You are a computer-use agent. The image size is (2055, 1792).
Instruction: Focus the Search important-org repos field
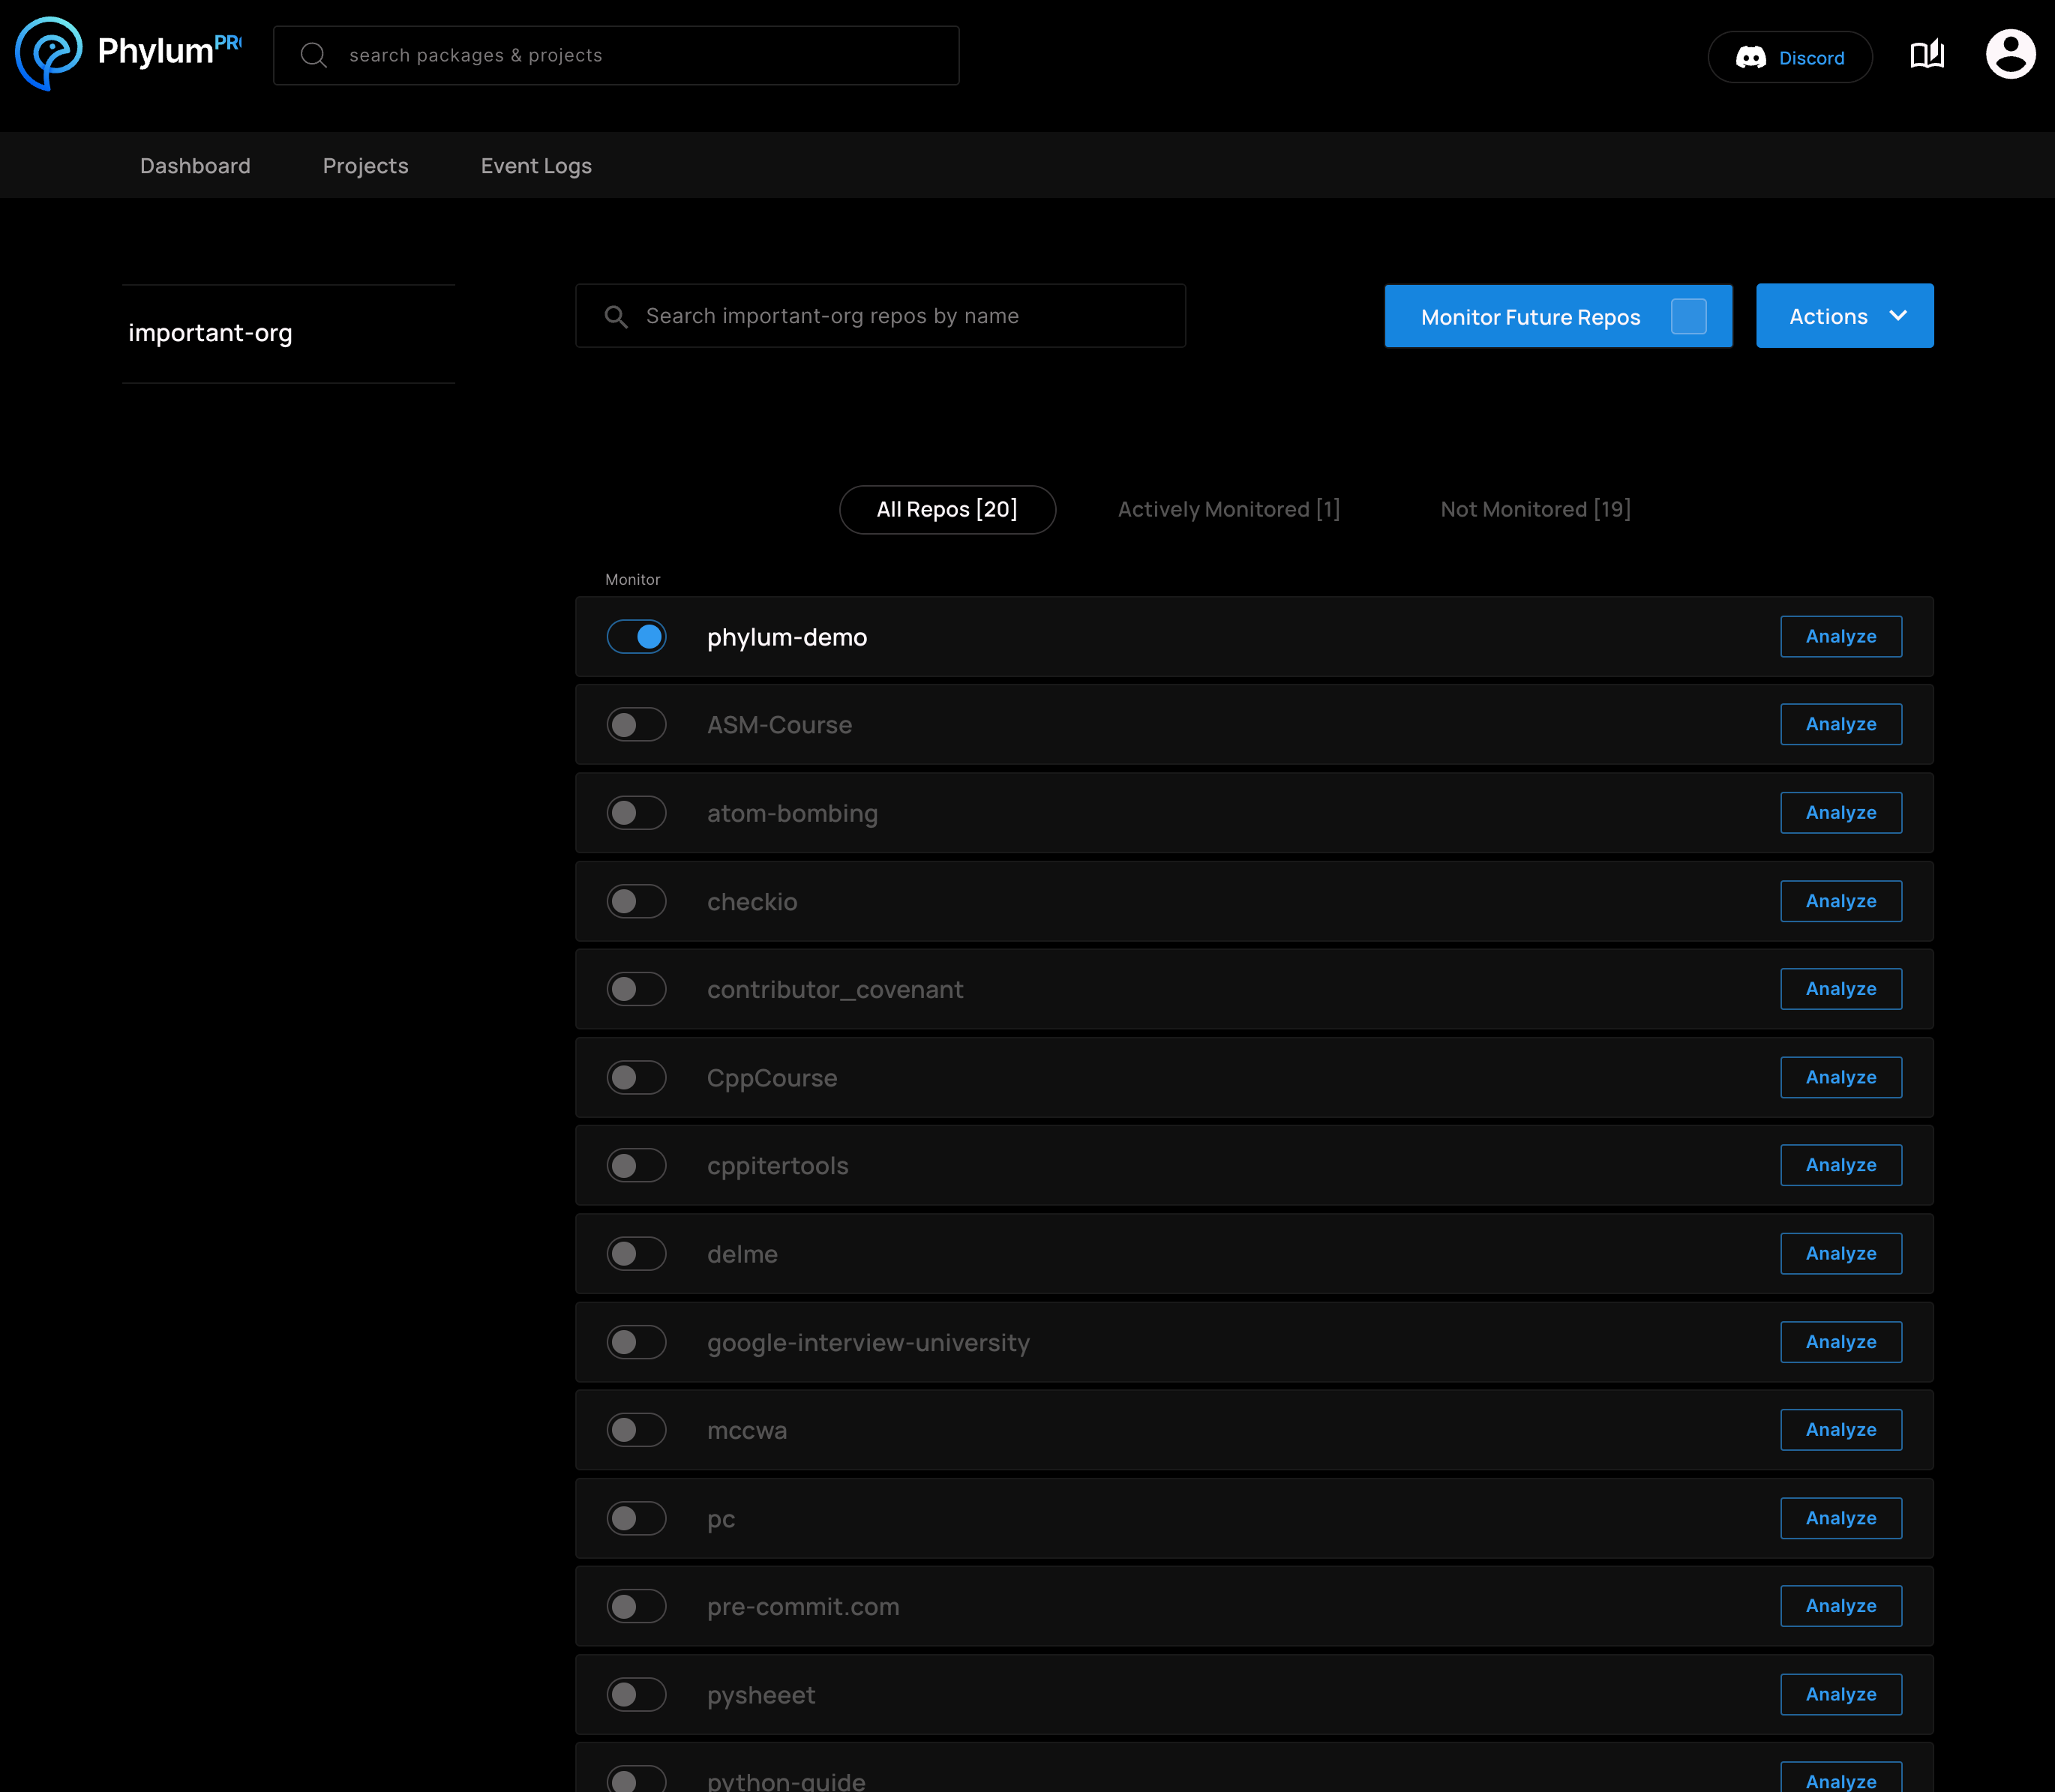tap(880, 316)
